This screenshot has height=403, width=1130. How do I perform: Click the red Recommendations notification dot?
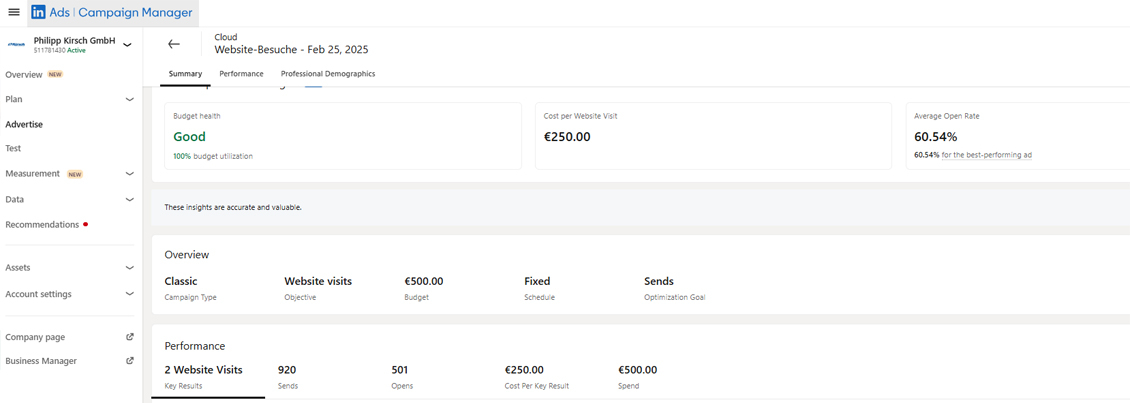[86, 224]
